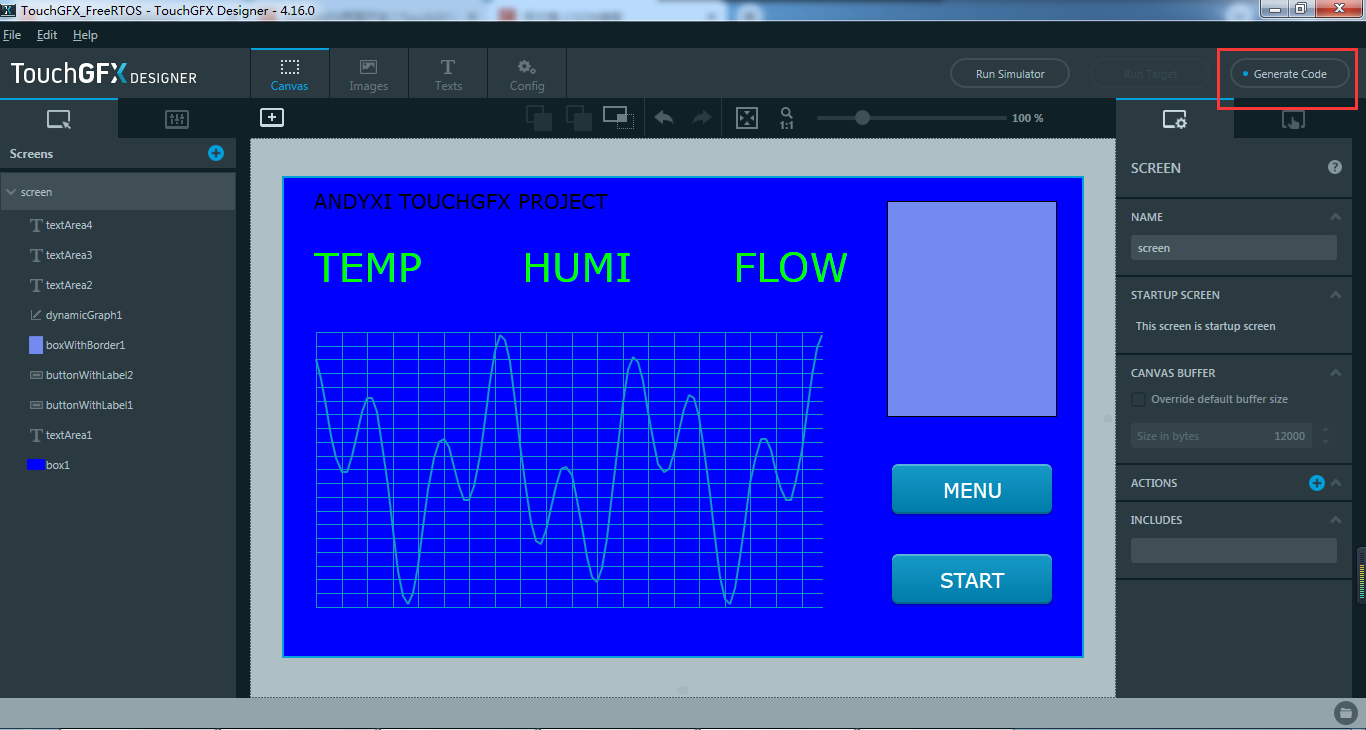The height and width of the screenshot is (730, 1366).
Task: Collapse the NAME section
Action: 1335,217
